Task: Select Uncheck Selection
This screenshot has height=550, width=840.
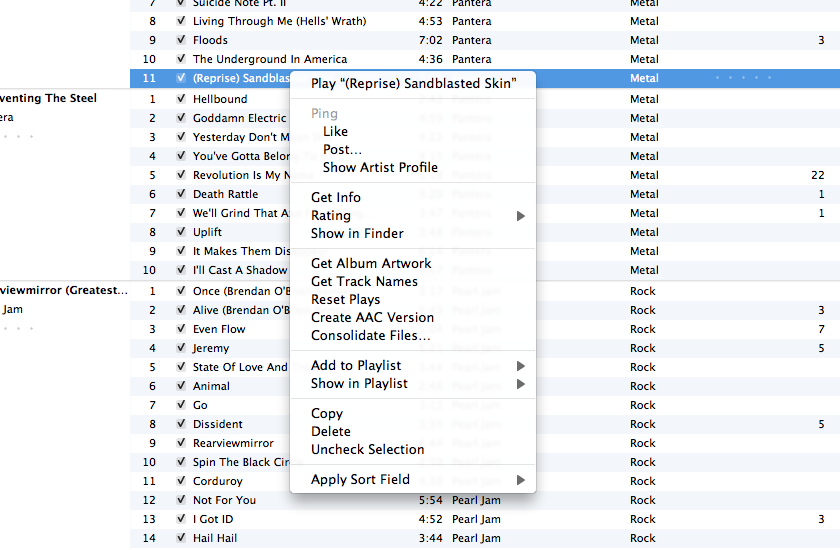Action: [x=368, y=450]
